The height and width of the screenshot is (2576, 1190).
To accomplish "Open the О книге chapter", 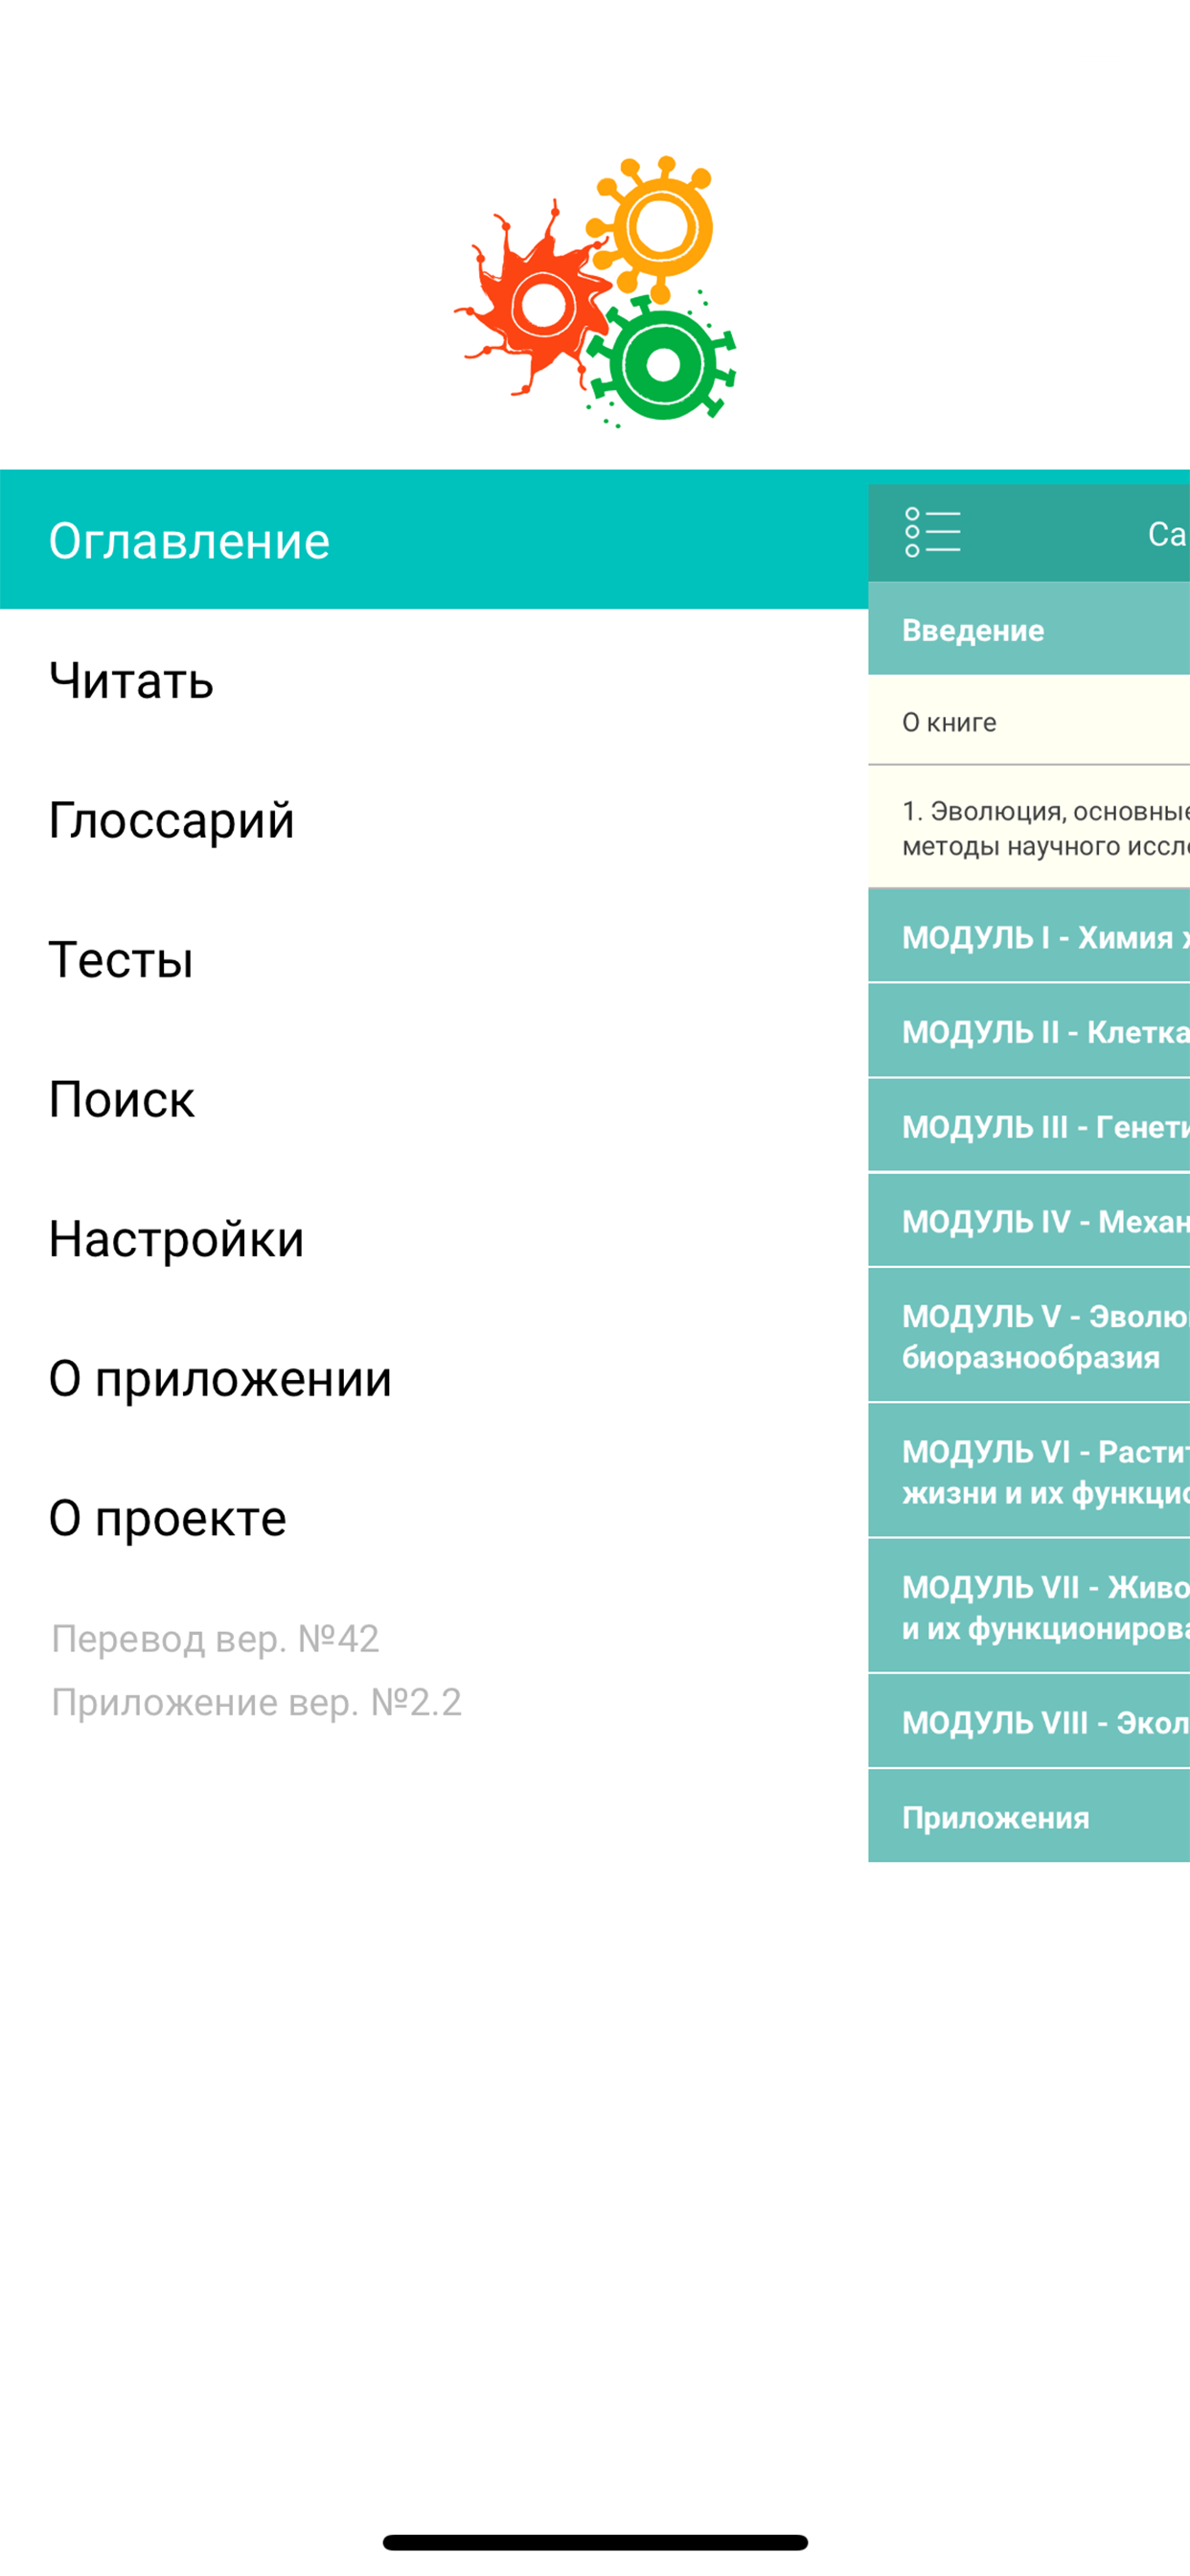I will [x=1029, y=721].
